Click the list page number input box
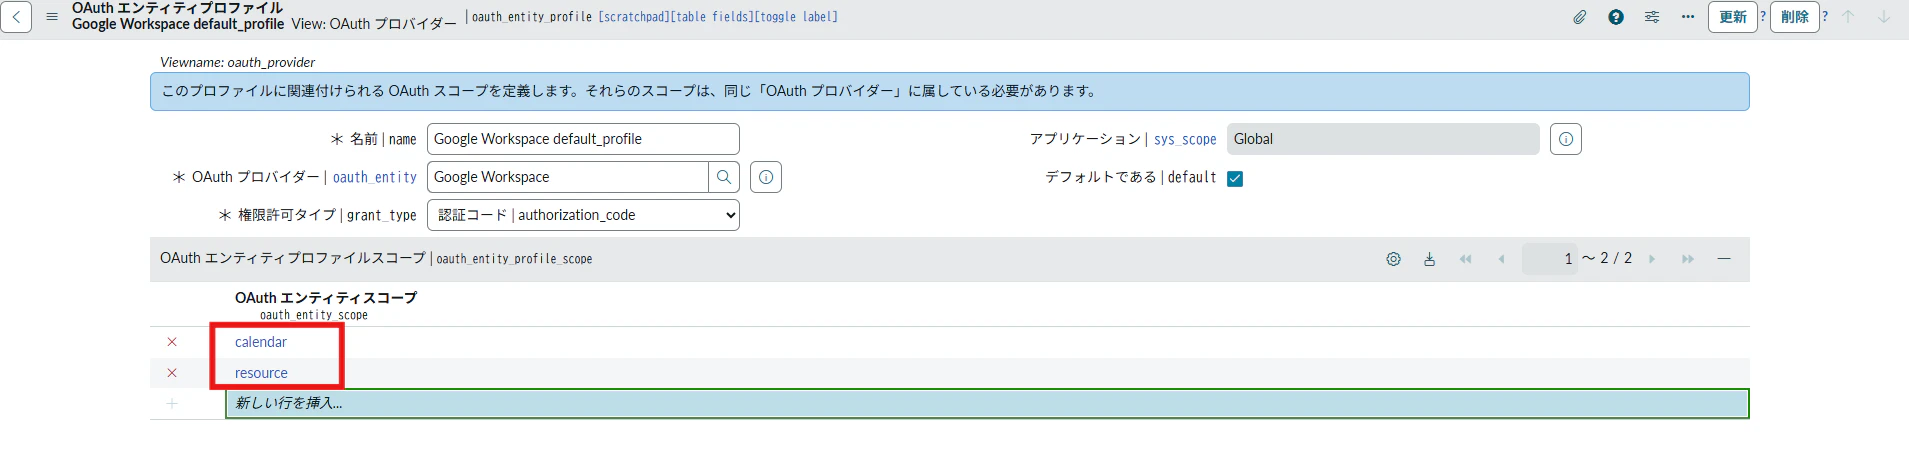1909x456 pixels. coord(1549,259)
